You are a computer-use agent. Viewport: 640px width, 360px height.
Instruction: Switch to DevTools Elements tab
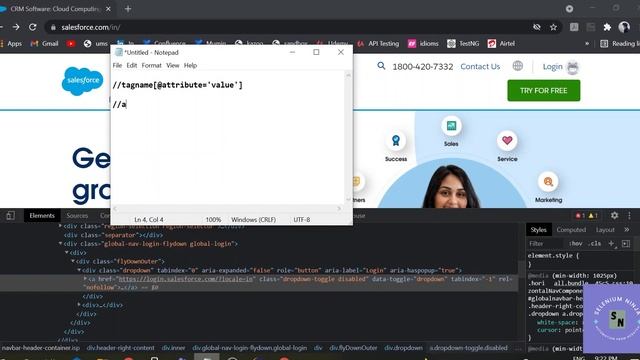tap(42, 216)
